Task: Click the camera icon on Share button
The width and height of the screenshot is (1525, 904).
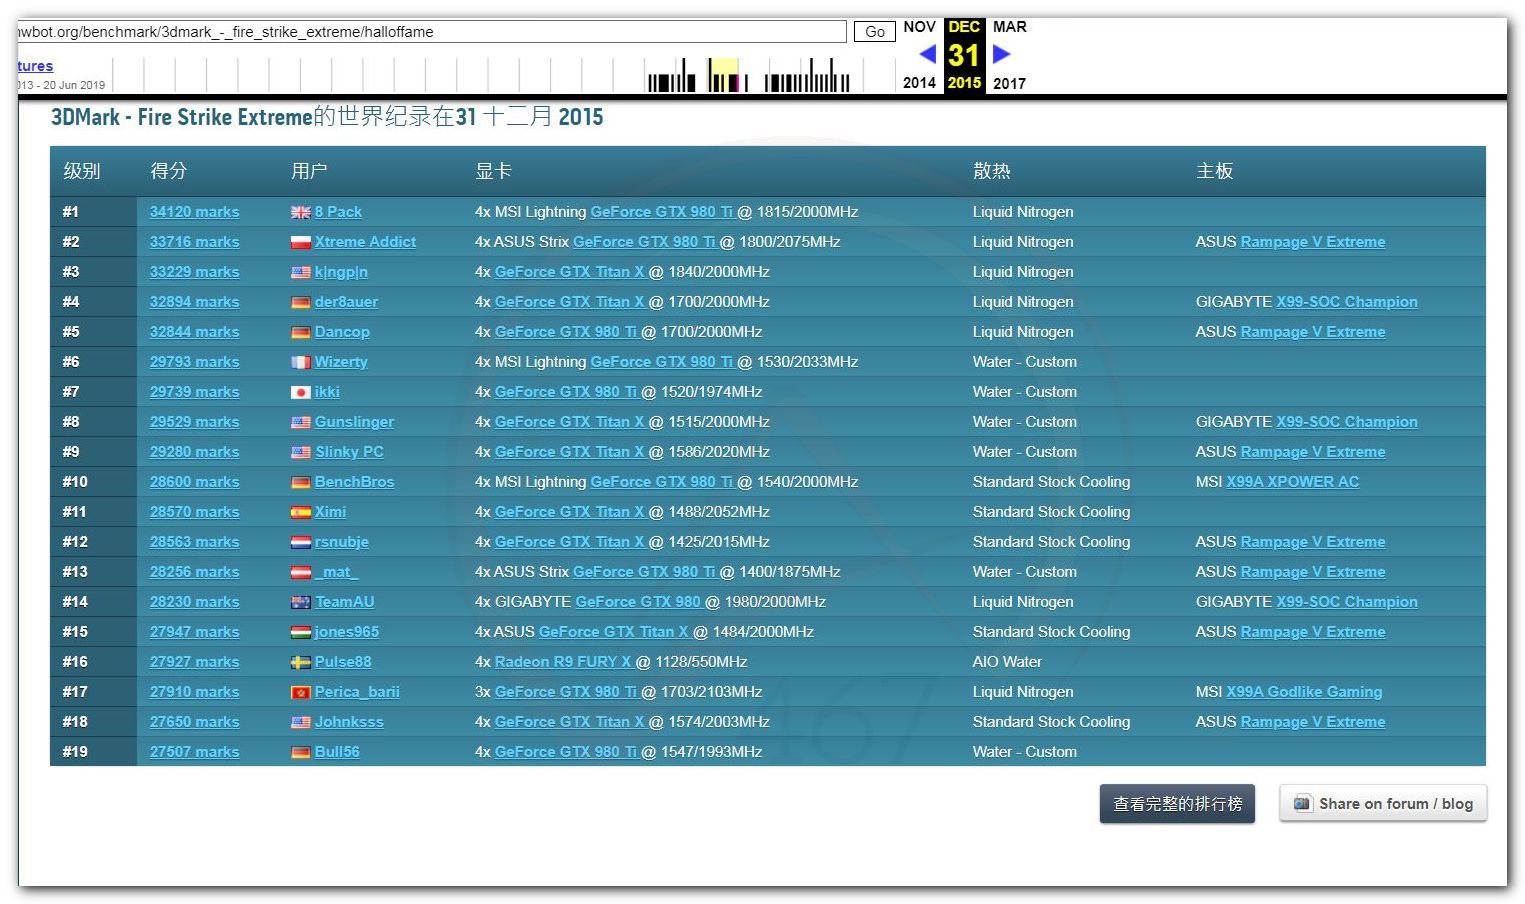Action: (1302, 803)
